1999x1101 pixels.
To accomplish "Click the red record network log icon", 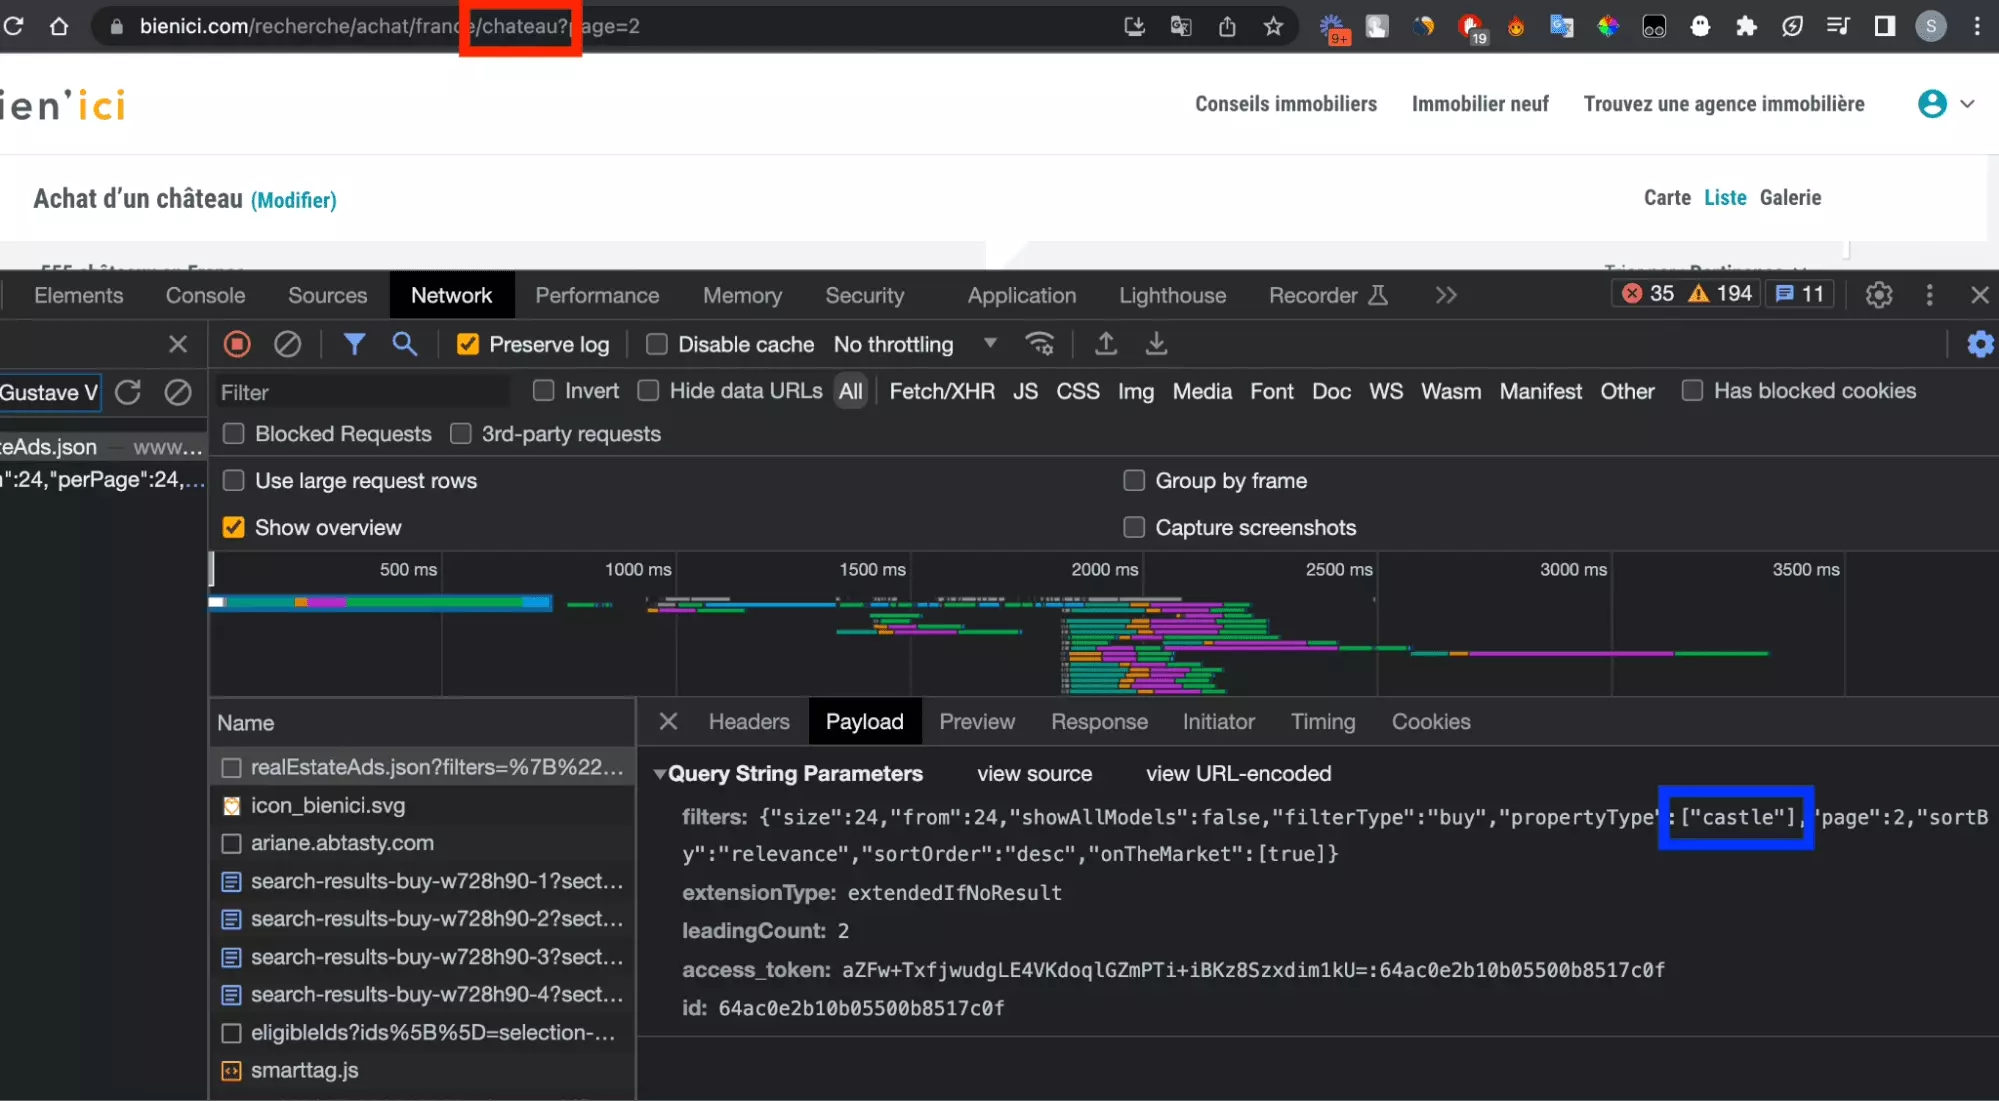I will pos(237,344).
